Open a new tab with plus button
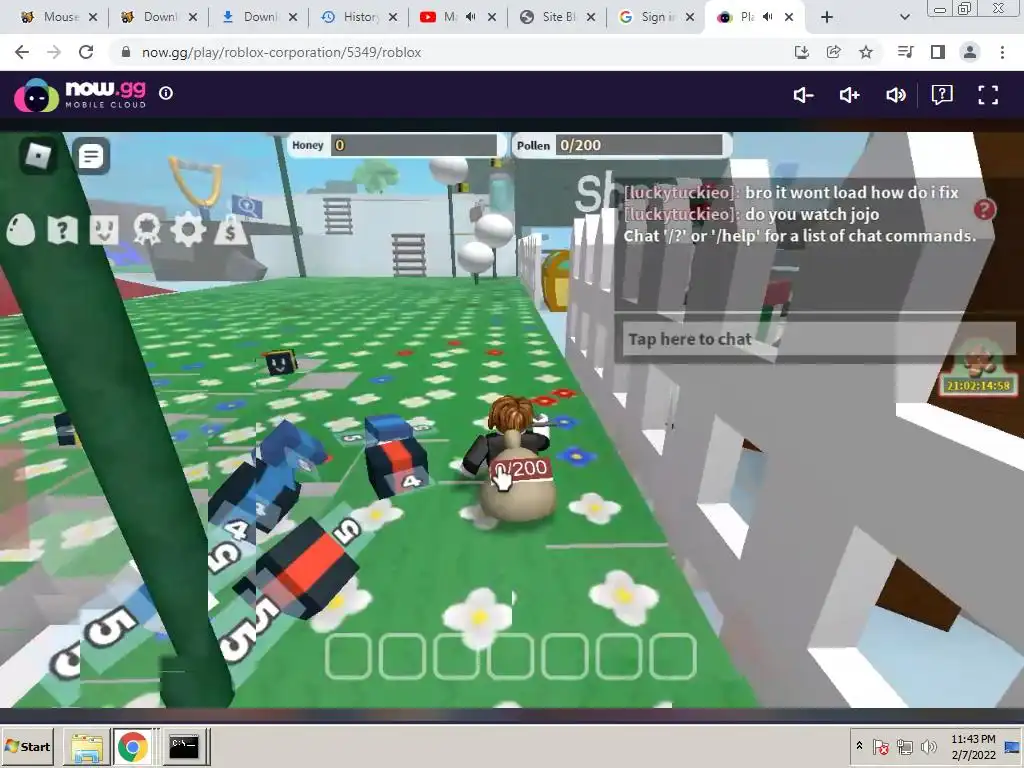This screenshot has width=1024, height=768. click(827, 17)
